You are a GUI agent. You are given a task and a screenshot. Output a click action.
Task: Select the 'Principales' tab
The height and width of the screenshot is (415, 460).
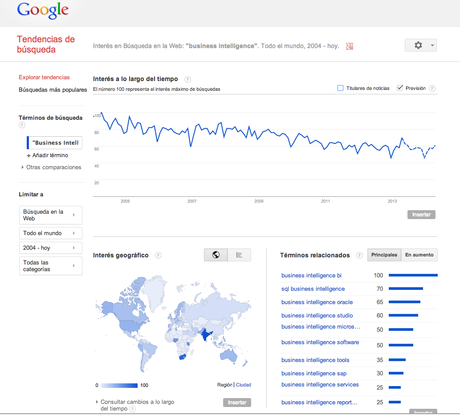(384, 255)
